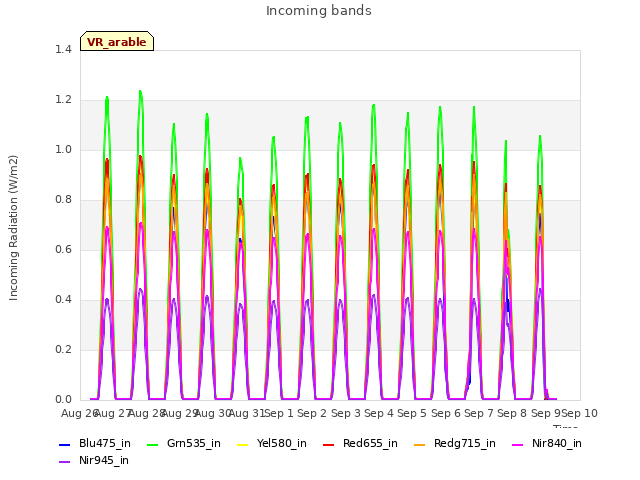Select the Redg715_in legend label

(465, 444)
